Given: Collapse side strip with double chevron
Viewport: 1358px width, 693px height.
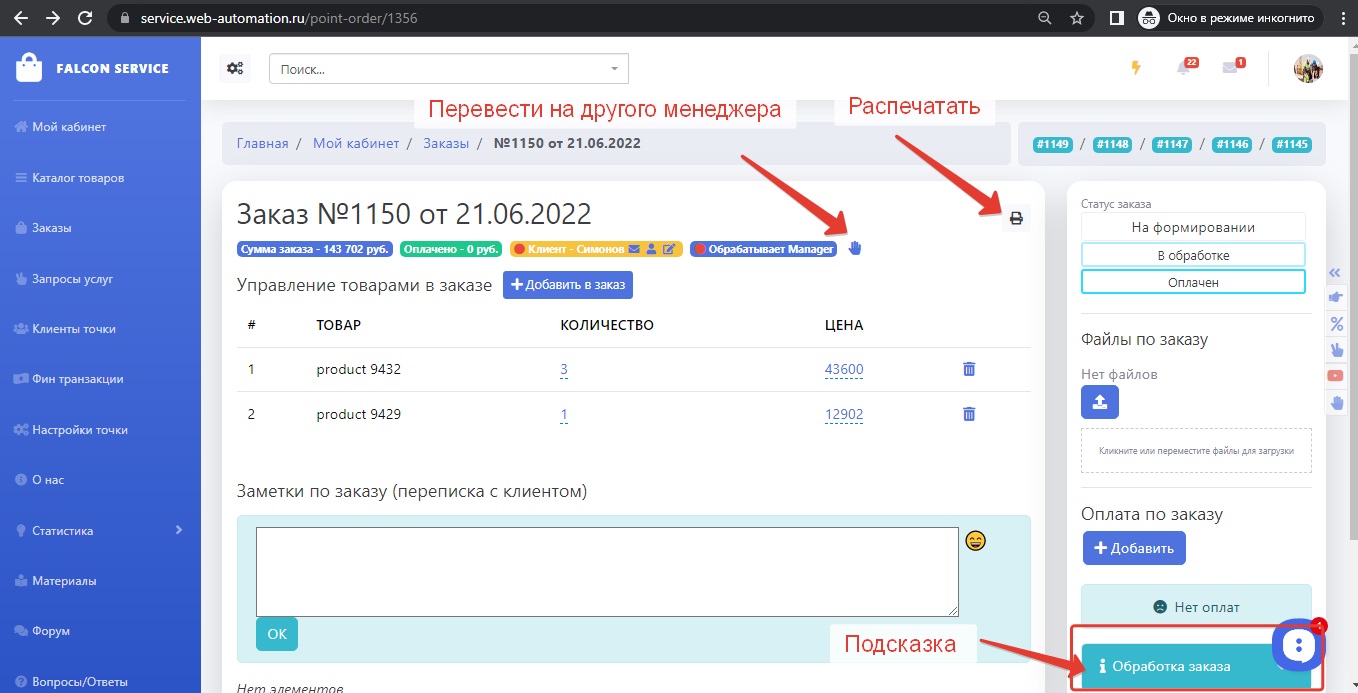Looking at the screenshot, I should (1336, 272).
